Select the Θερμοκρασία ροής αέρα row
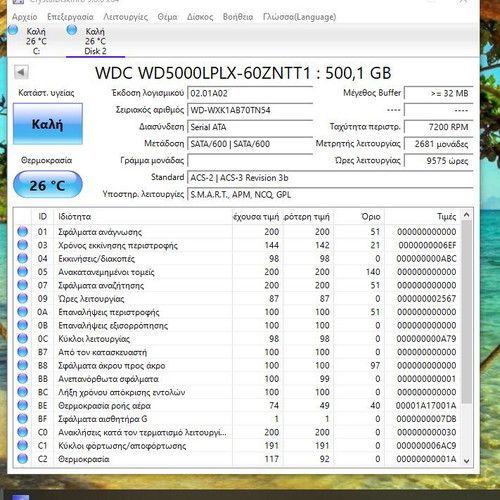This screenshot has height=500, width=500. point(237,406)
